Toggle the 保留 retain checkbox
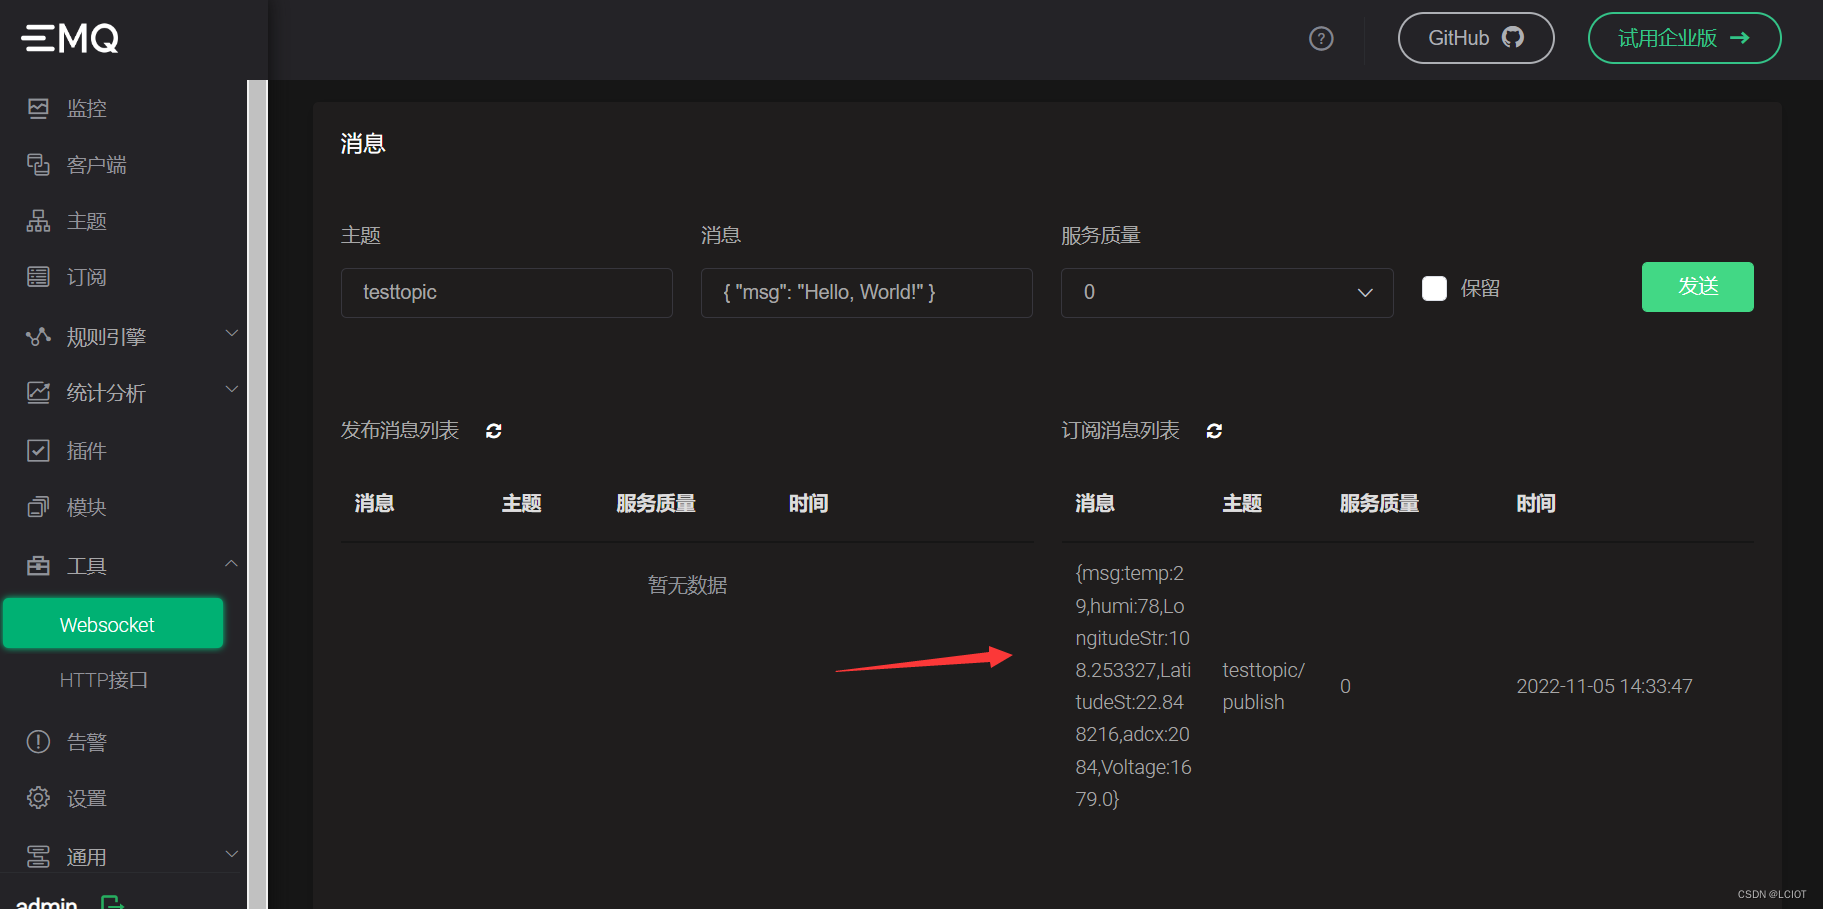Image resolution: width=1823 pixels, height=909 pixels. (1434, 289)
